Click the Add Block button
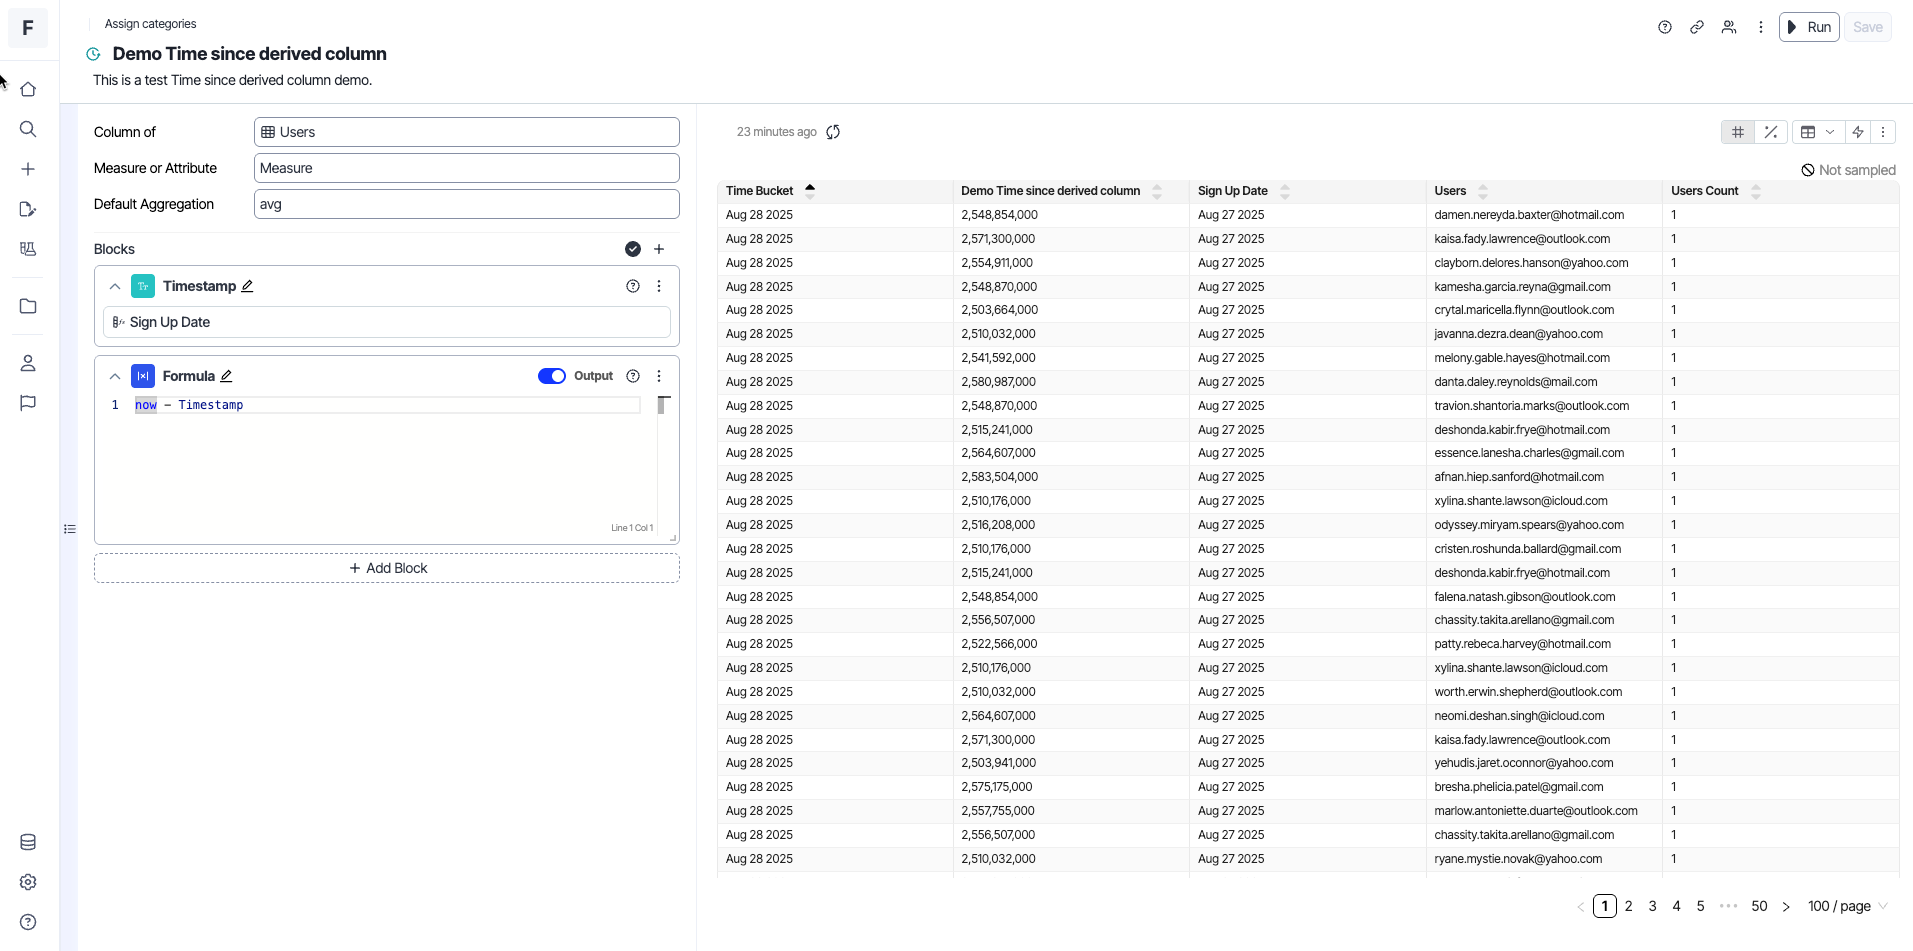This screenshot has width=1913, height=951. (387, 568)
